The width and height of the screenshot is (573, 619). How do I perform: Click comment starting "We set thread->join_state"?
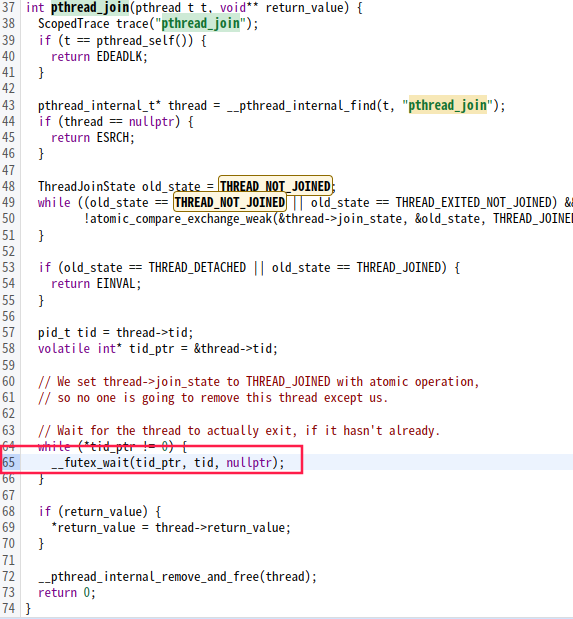tap(259, 382)
